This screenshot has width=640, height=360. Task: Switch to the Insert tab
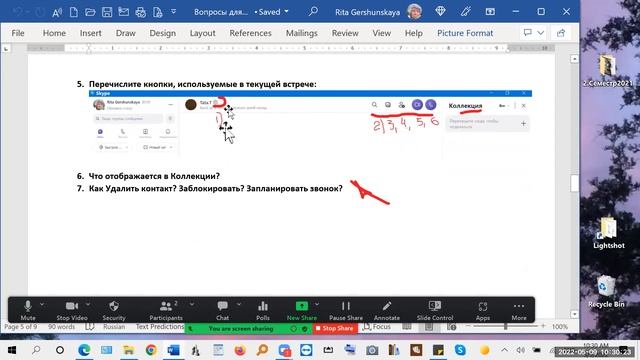(91, 33)
